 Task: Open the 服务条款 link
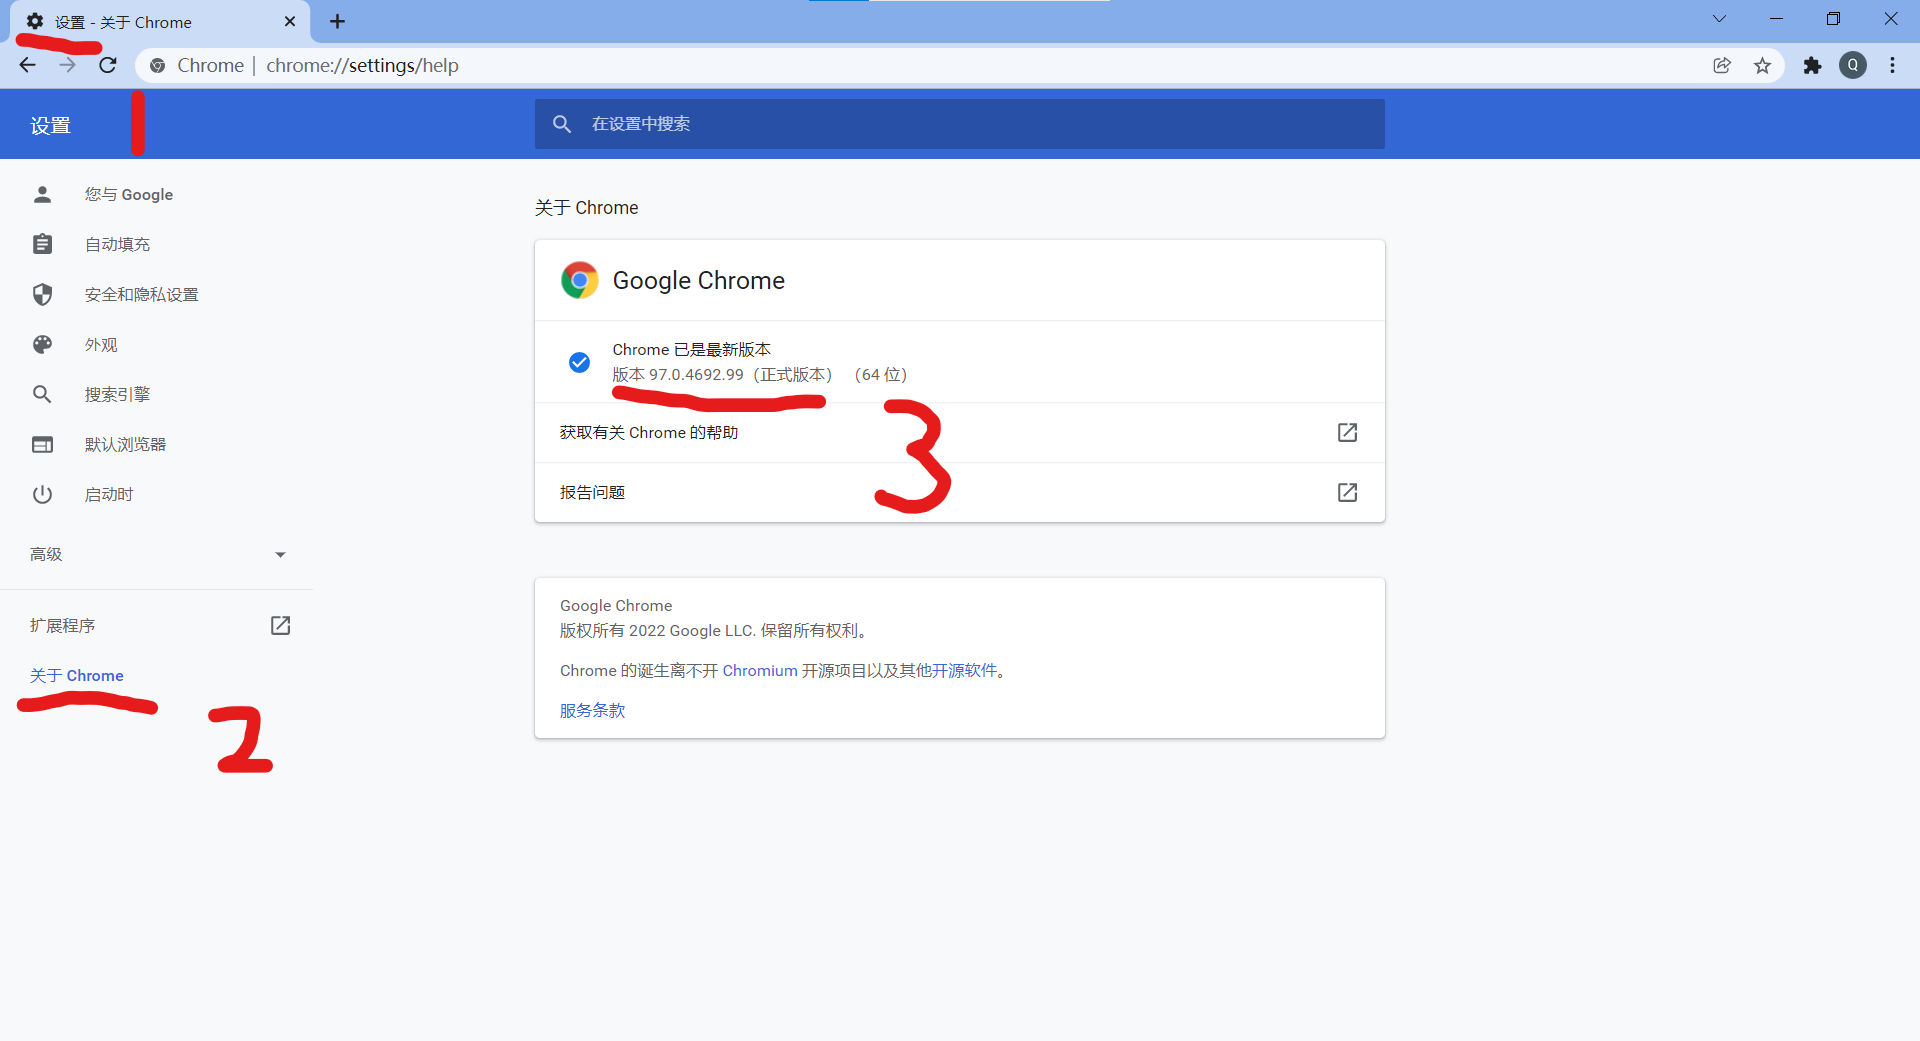point(592,710)
